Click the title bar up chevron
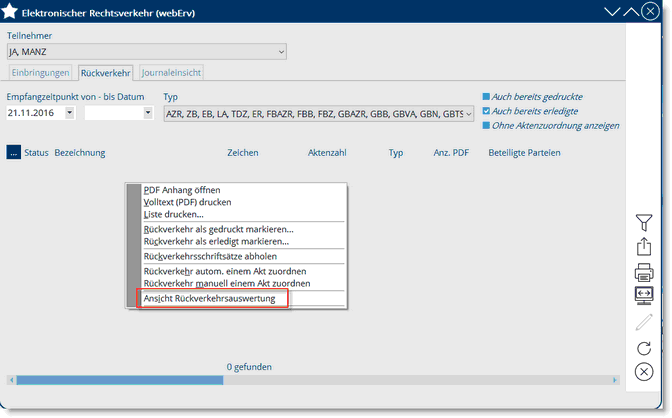 point(631,12)
